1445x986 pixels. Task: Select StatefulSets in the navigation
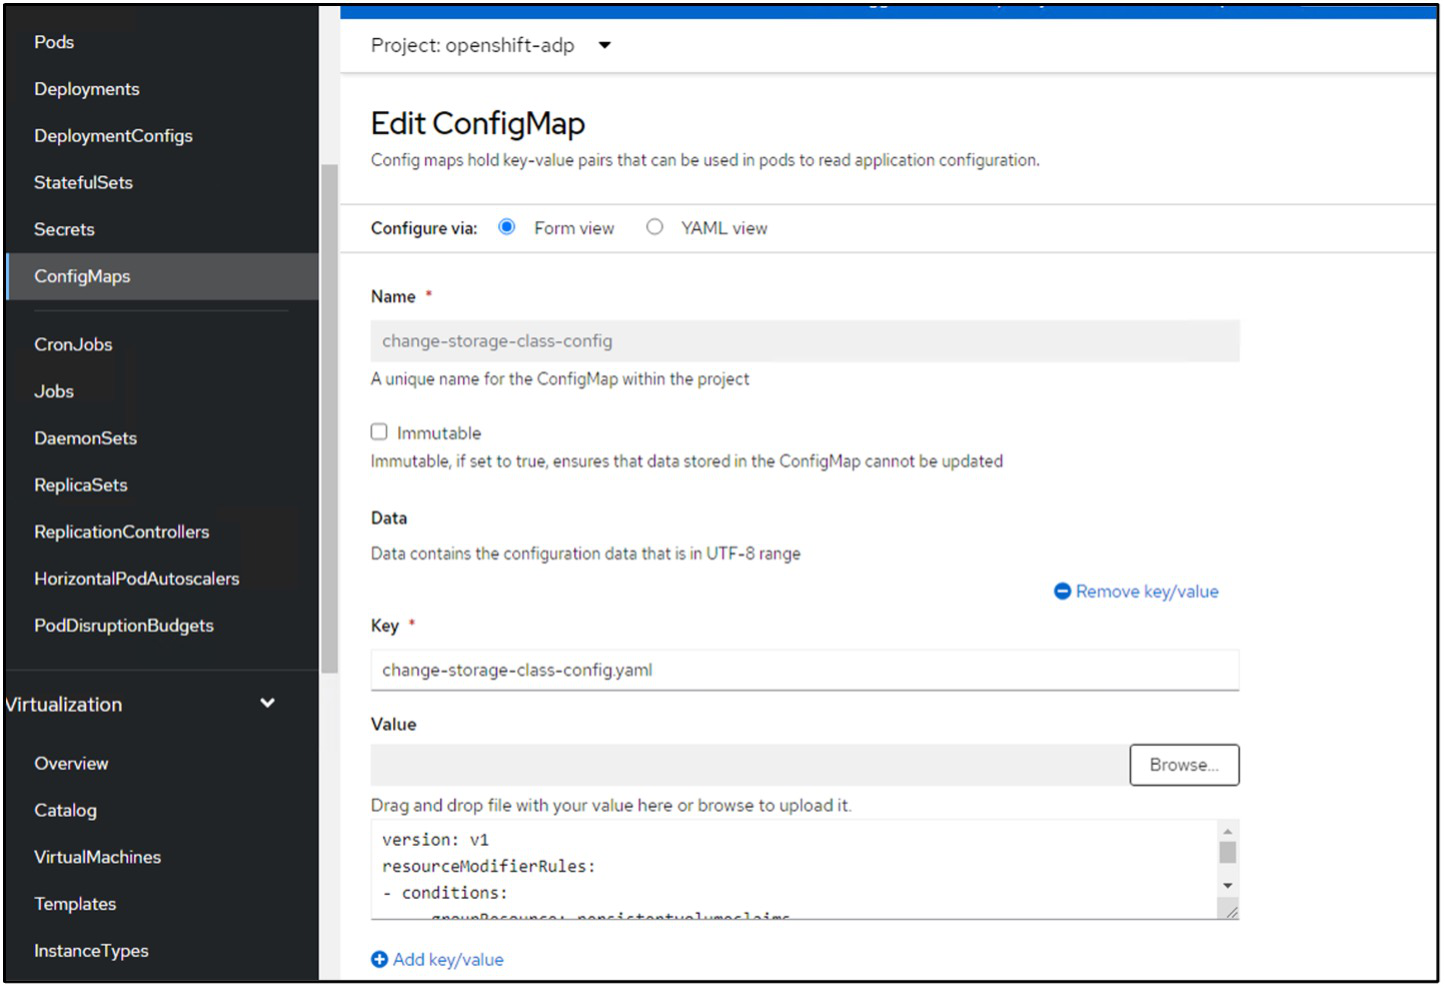[83, 183]
